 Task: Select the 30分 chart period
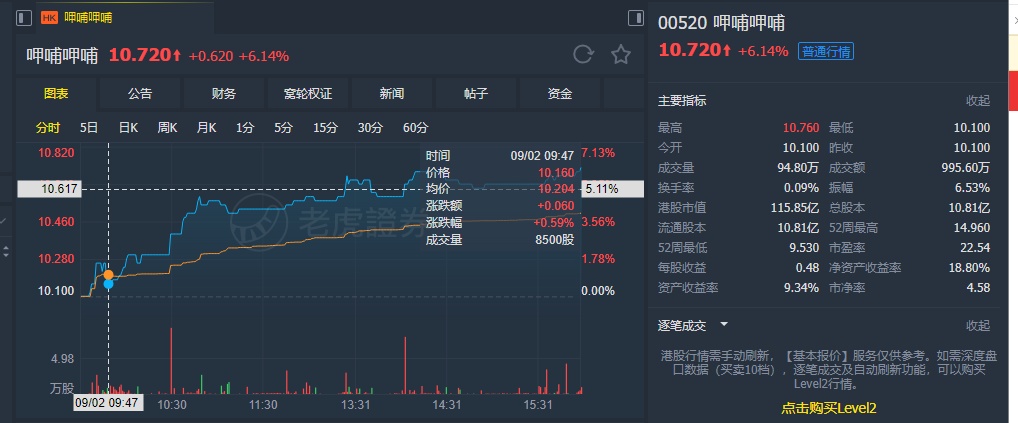370,128
